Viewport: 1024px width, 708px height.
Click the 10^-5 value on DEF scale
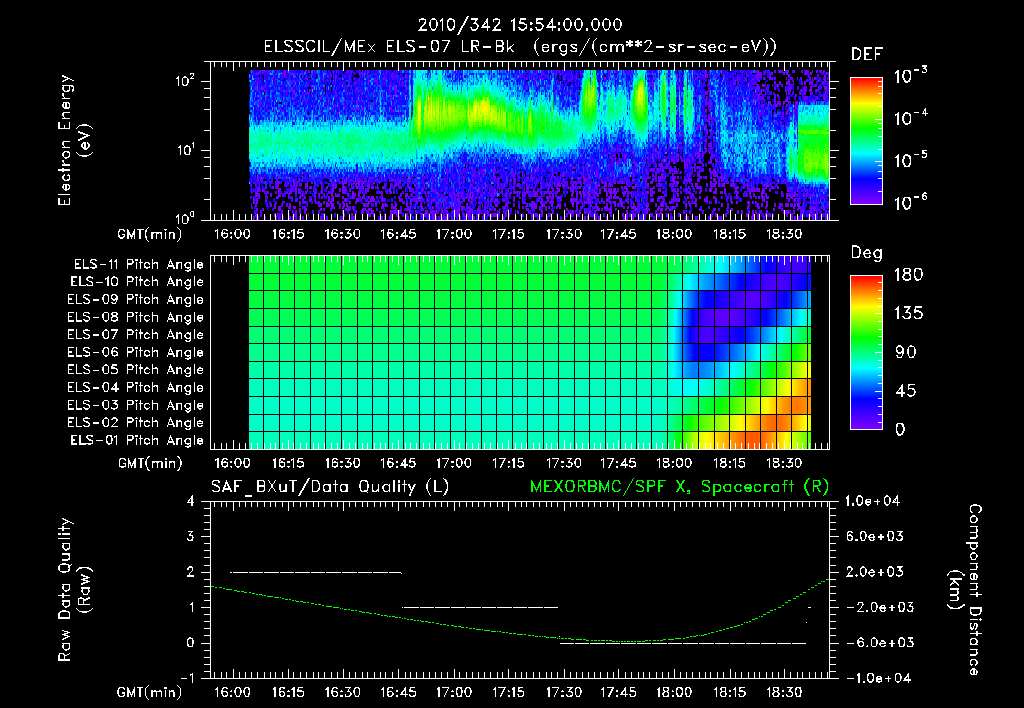point(911,160)
